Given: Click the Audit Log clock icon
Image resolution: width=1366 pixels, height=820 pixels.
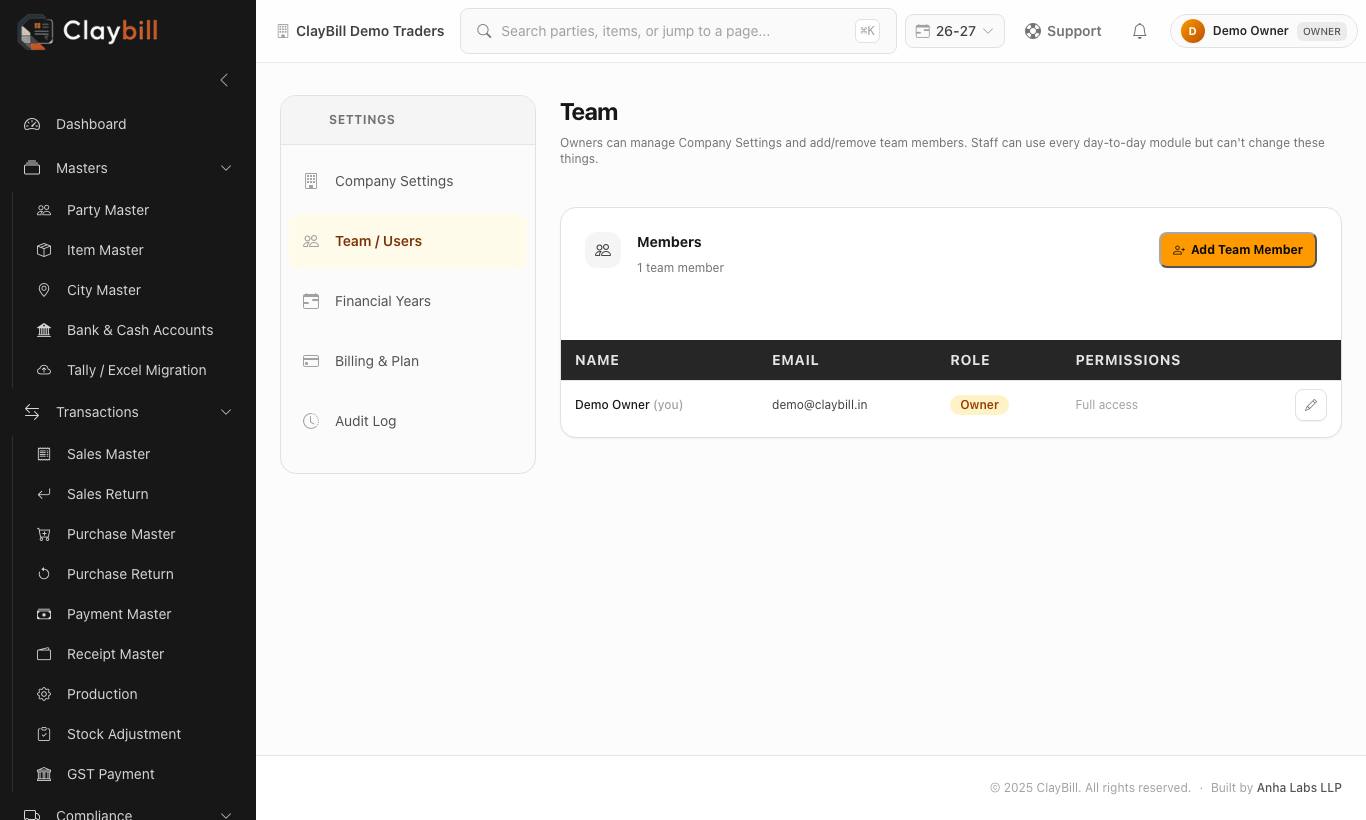Looking at the screenshot, I should (x=311, y=421).
